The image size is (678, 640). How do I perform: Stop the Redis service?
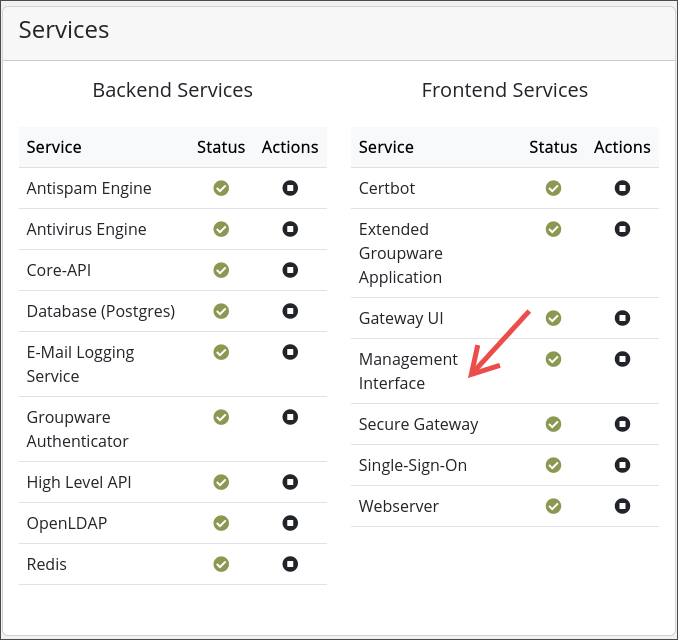pyautogui.click(x=290, y=564)
